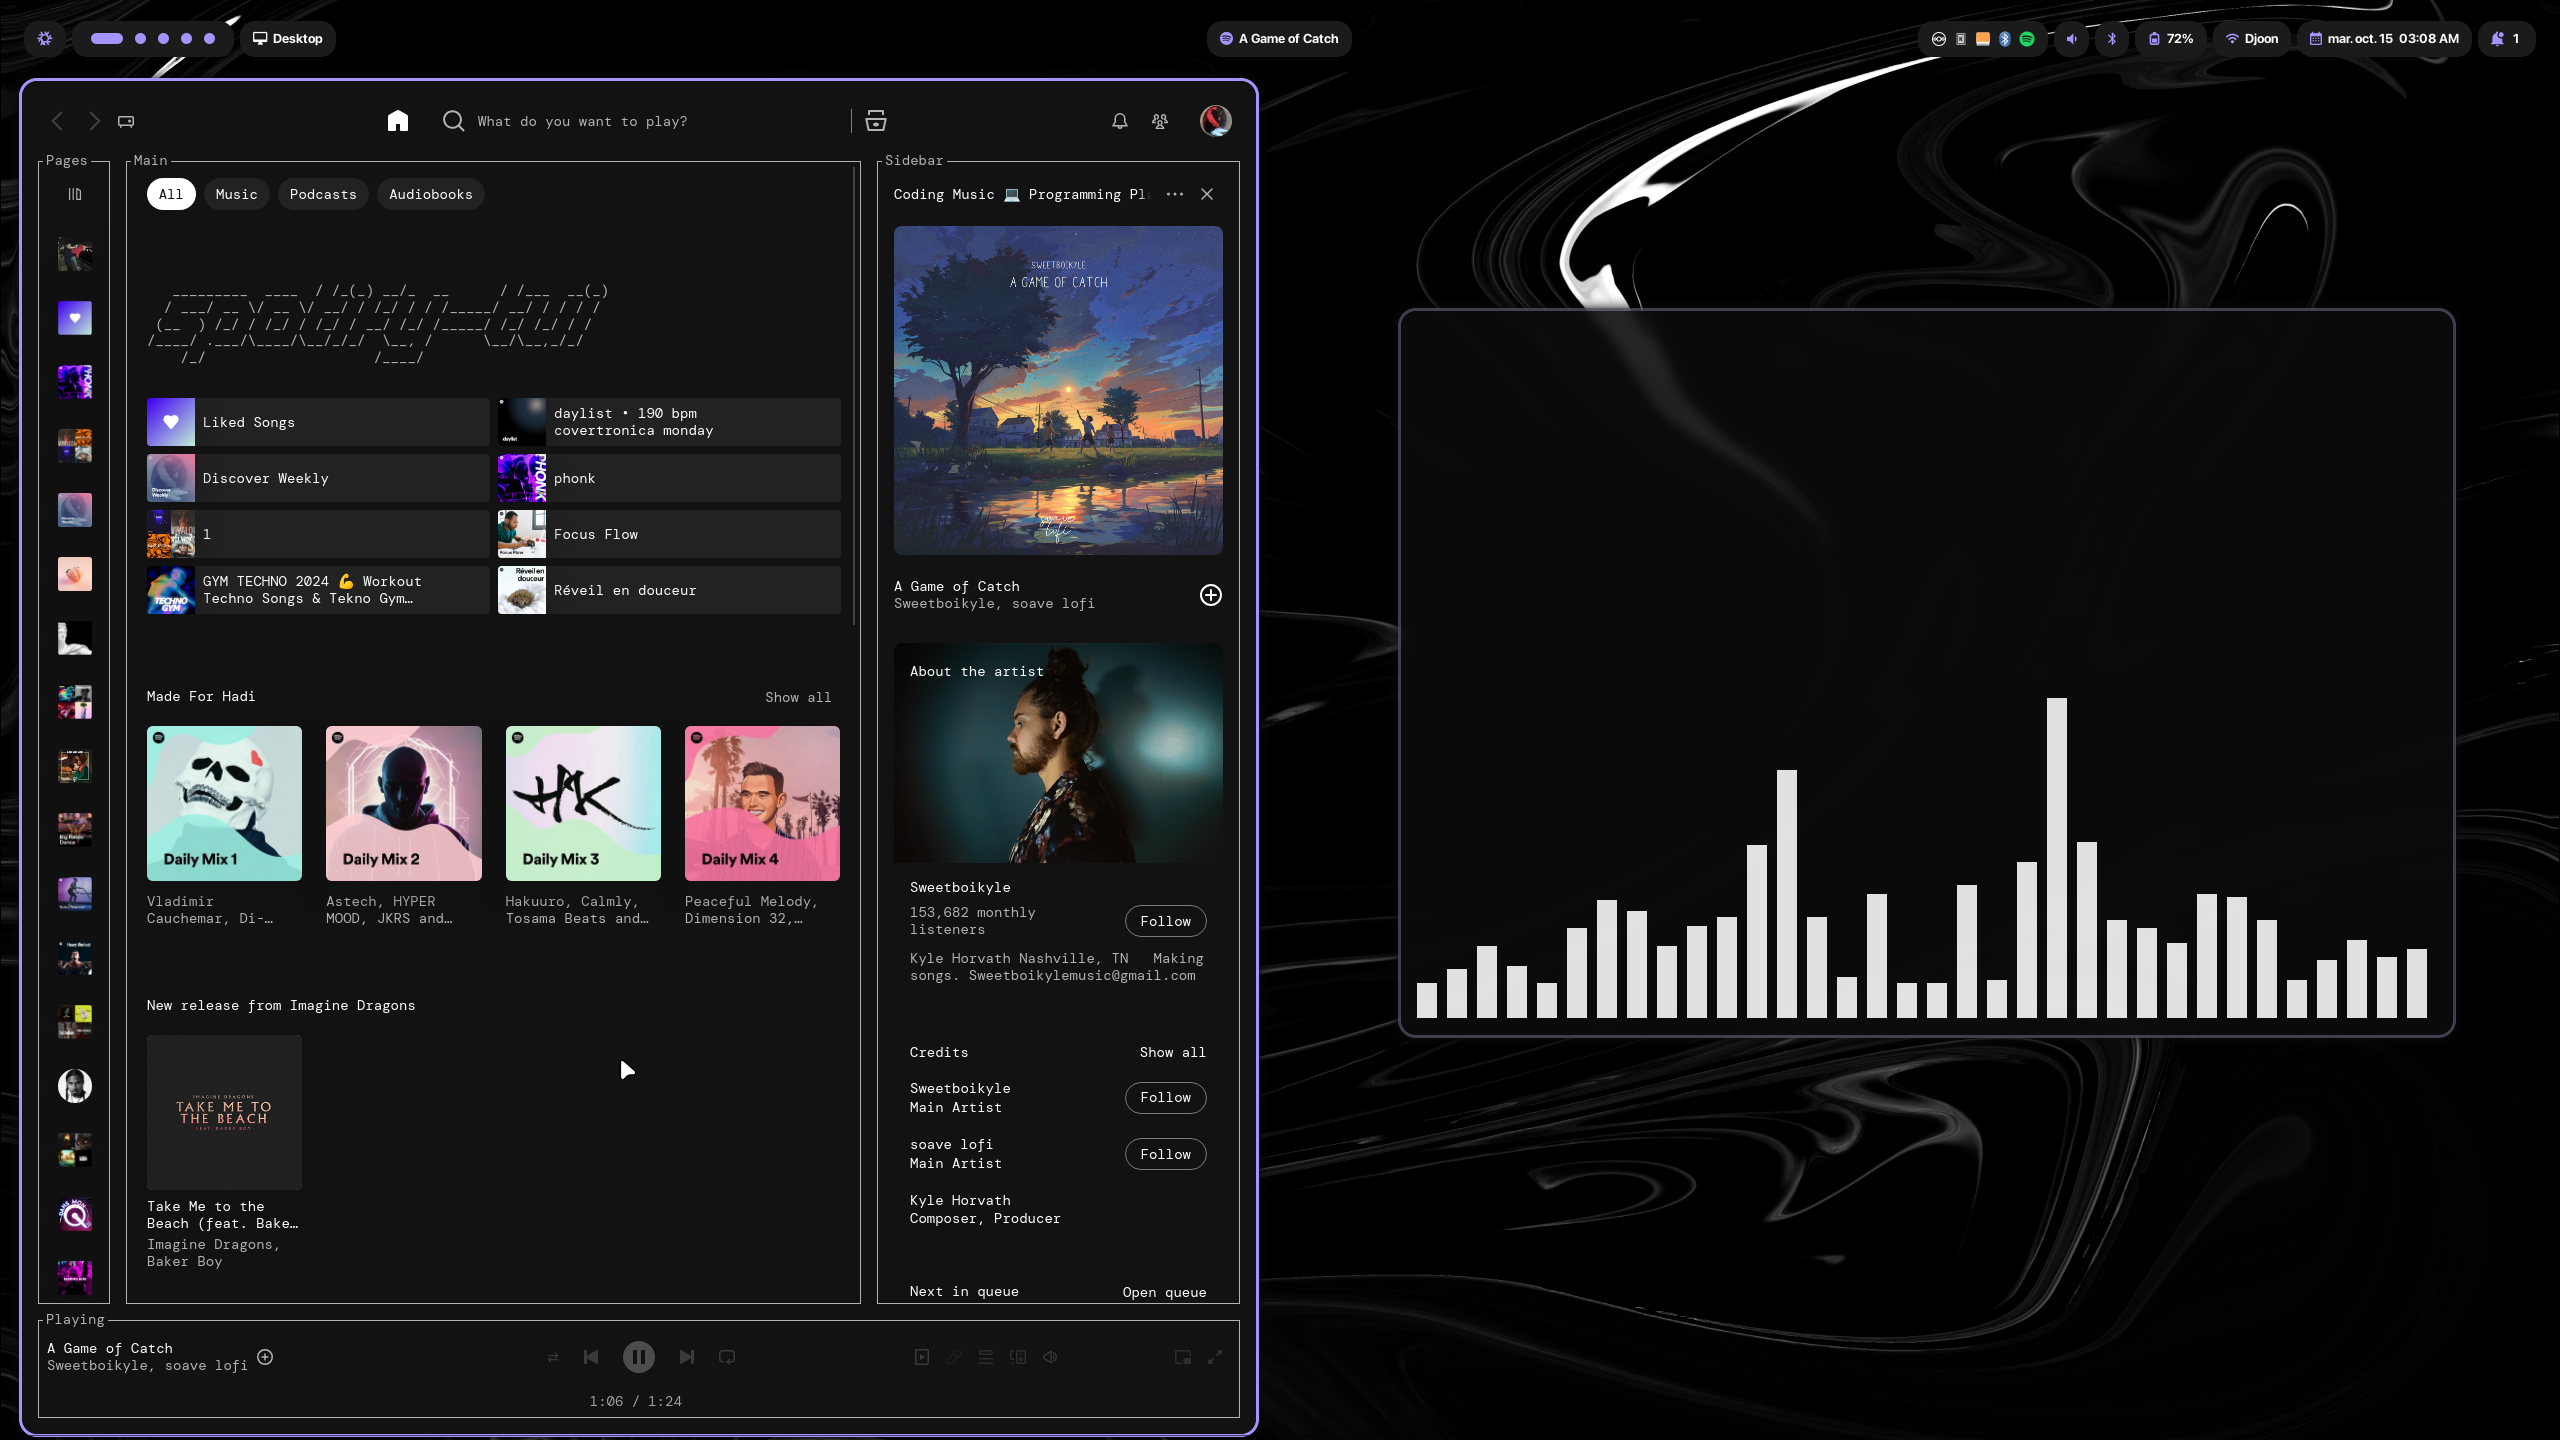Select the Audiobooks filter tab

(x=430, y=194)
